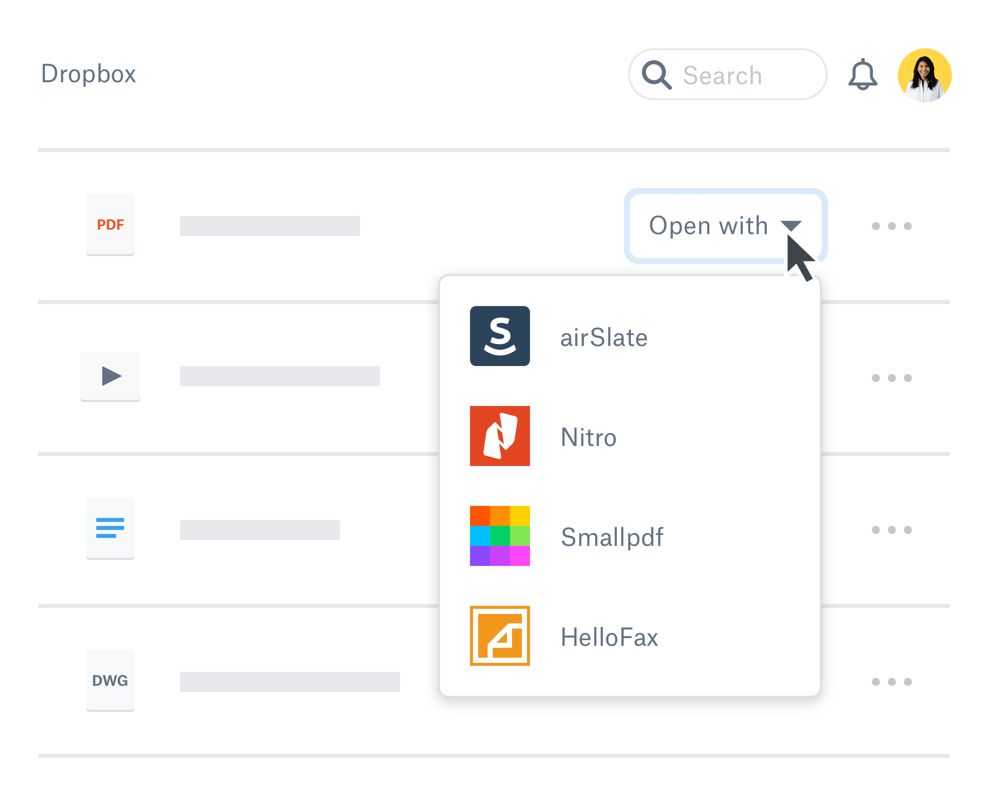The image size is (990, 800).
Task: Click the PDF file icon
Action: click(110, 225)
